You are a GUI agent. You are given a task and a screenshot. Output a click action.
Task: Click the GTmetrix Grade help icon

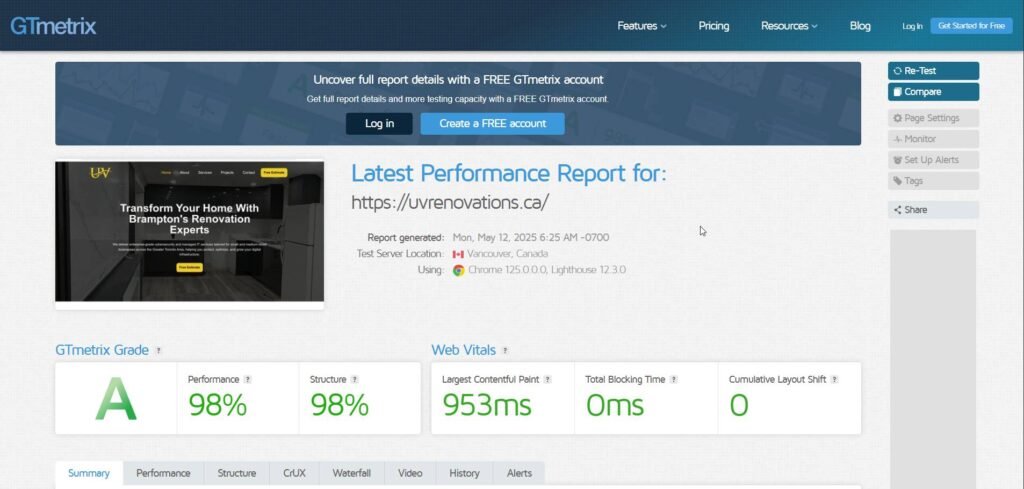(158, 351)
